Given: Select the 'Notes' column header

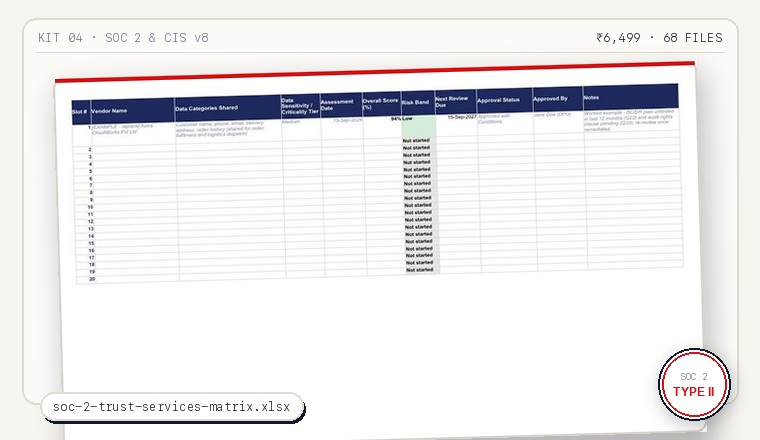Looking at the screenshot, I should click(x=630, y=96).
